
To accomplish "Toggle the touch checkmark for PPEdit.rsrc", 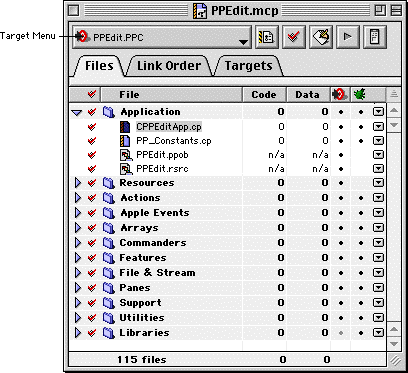I will point(92,169).
